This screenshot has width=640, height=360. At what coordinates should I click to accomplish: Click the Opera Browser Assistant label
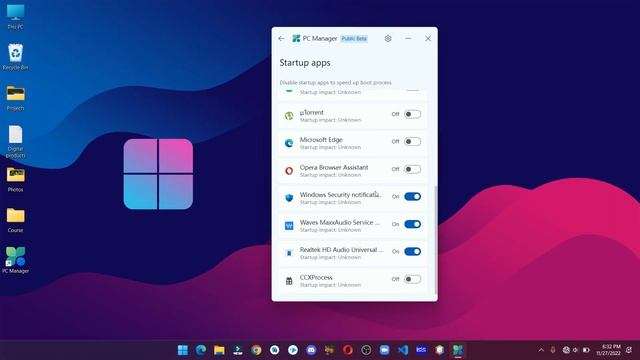334,167
